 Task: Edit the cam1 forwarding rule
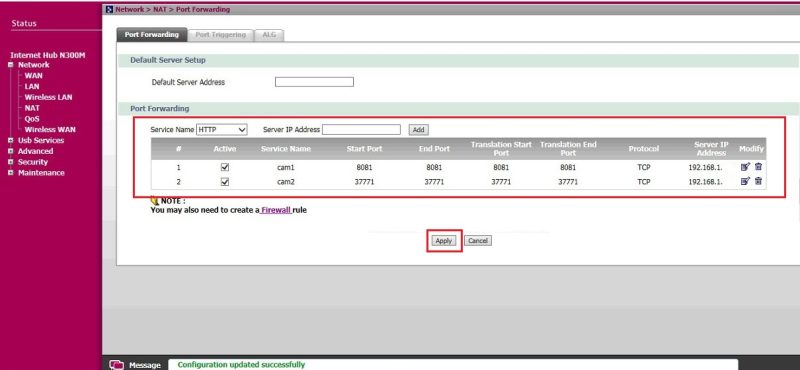pos(745,167)
